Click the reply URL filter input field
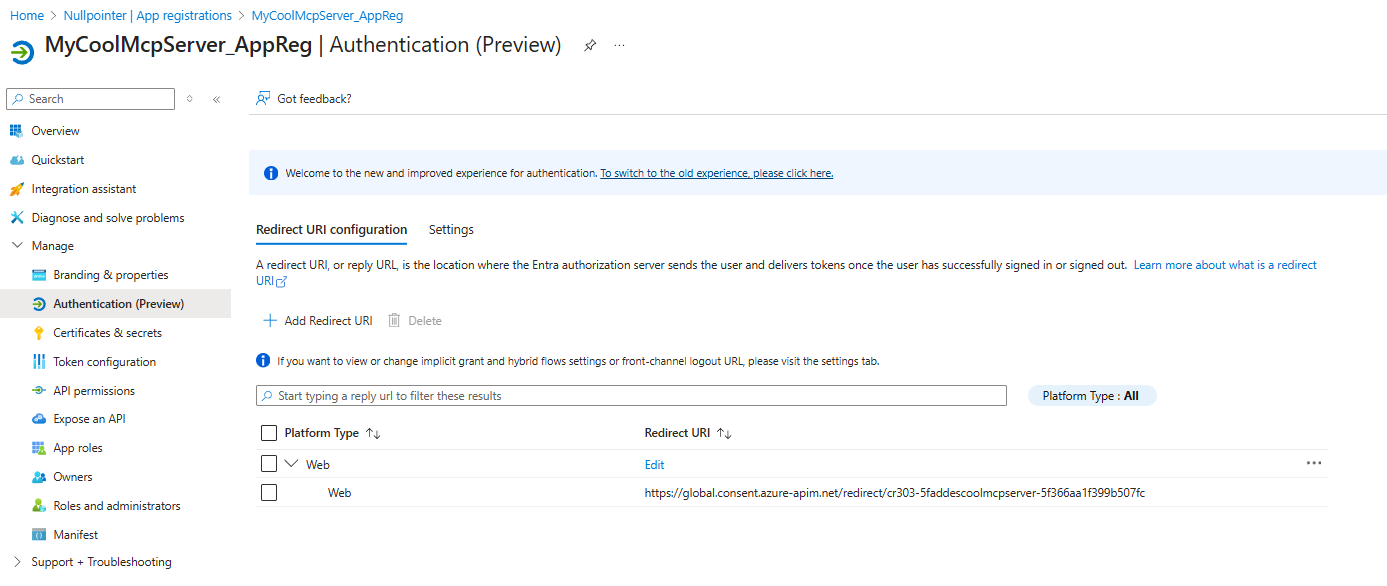 [x=630, y=396]
